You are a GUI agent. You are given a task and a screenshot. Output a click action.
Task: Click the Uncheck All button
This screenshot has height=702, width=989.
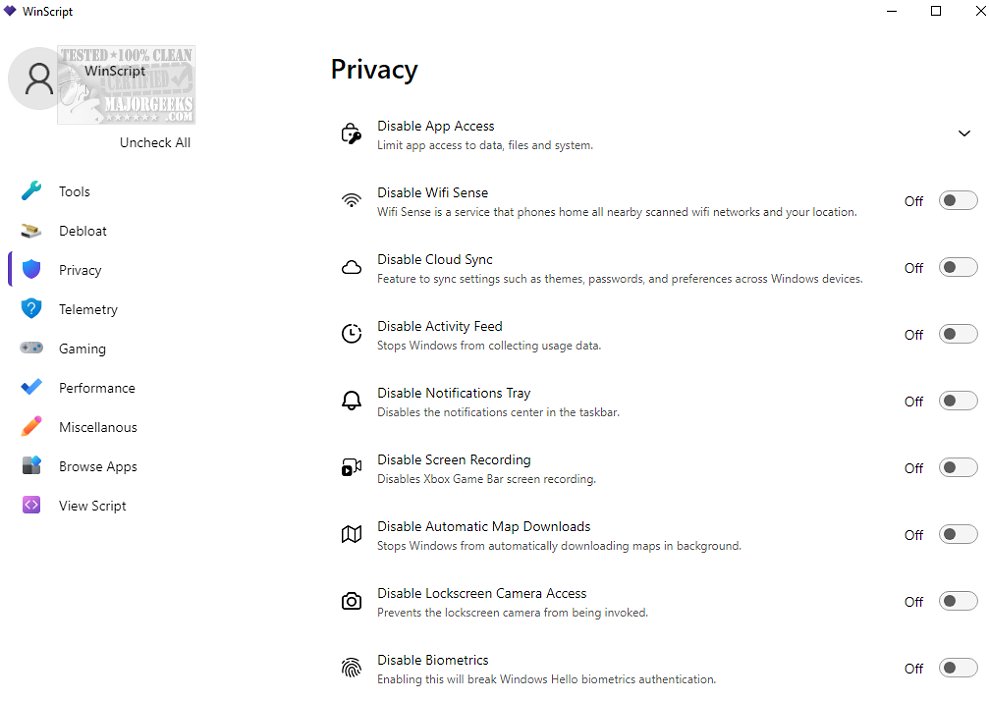tap(155, 143)
